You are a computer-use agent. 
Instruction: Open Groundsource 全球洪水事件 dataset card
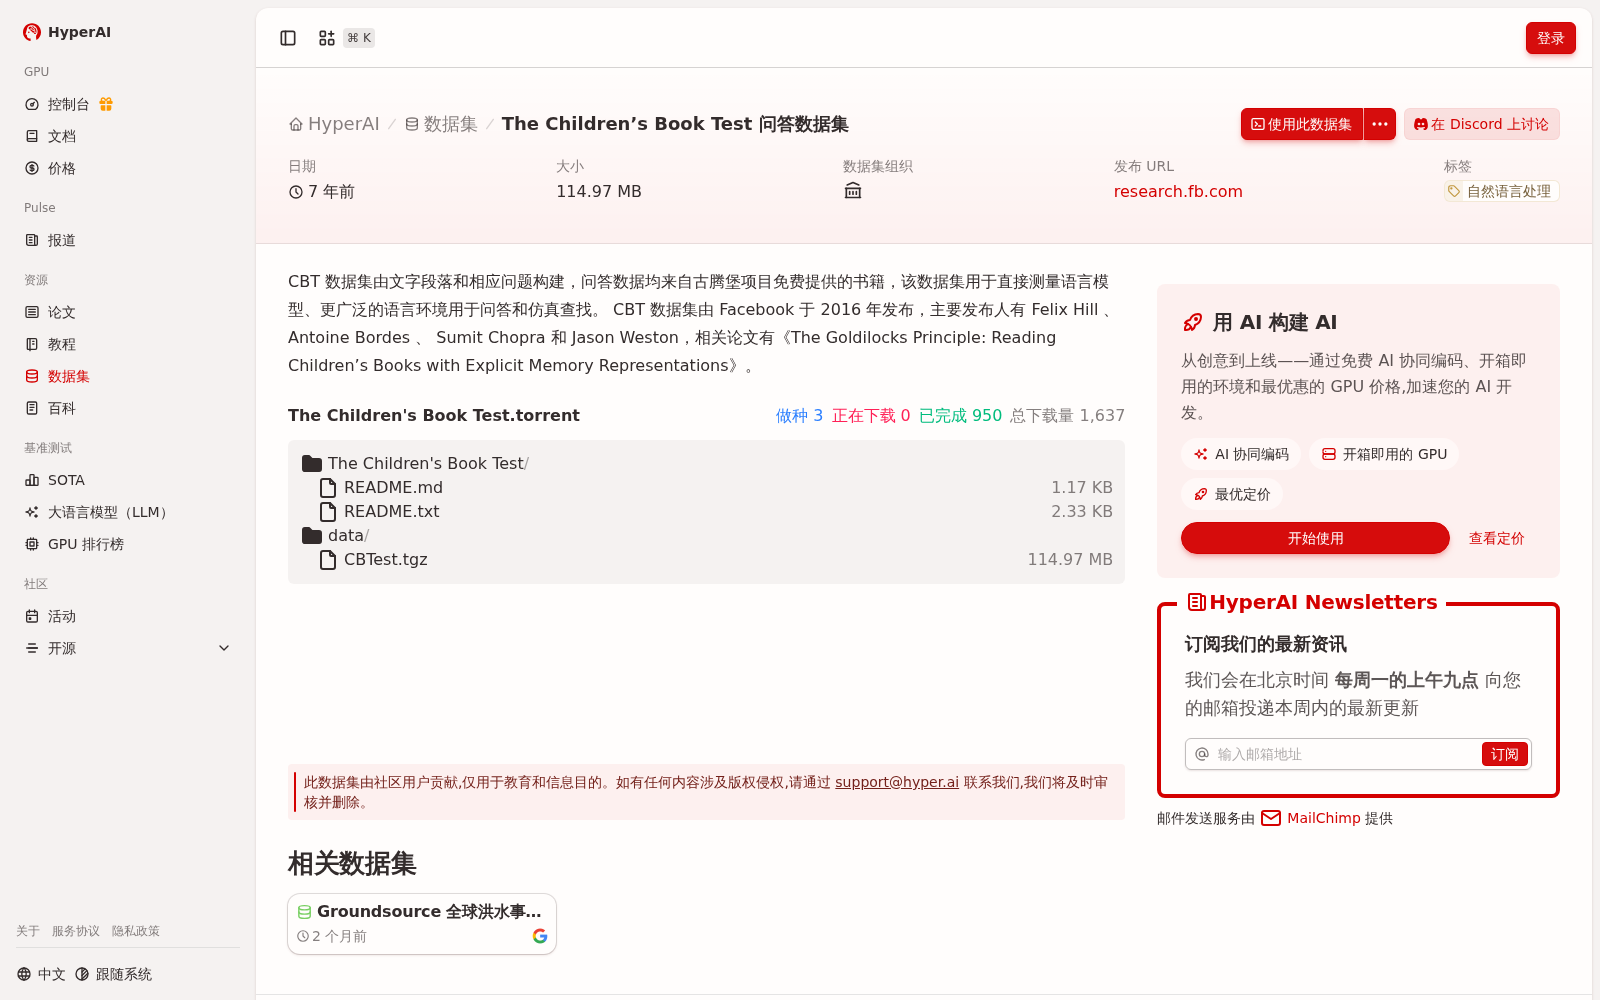(422, 924)
